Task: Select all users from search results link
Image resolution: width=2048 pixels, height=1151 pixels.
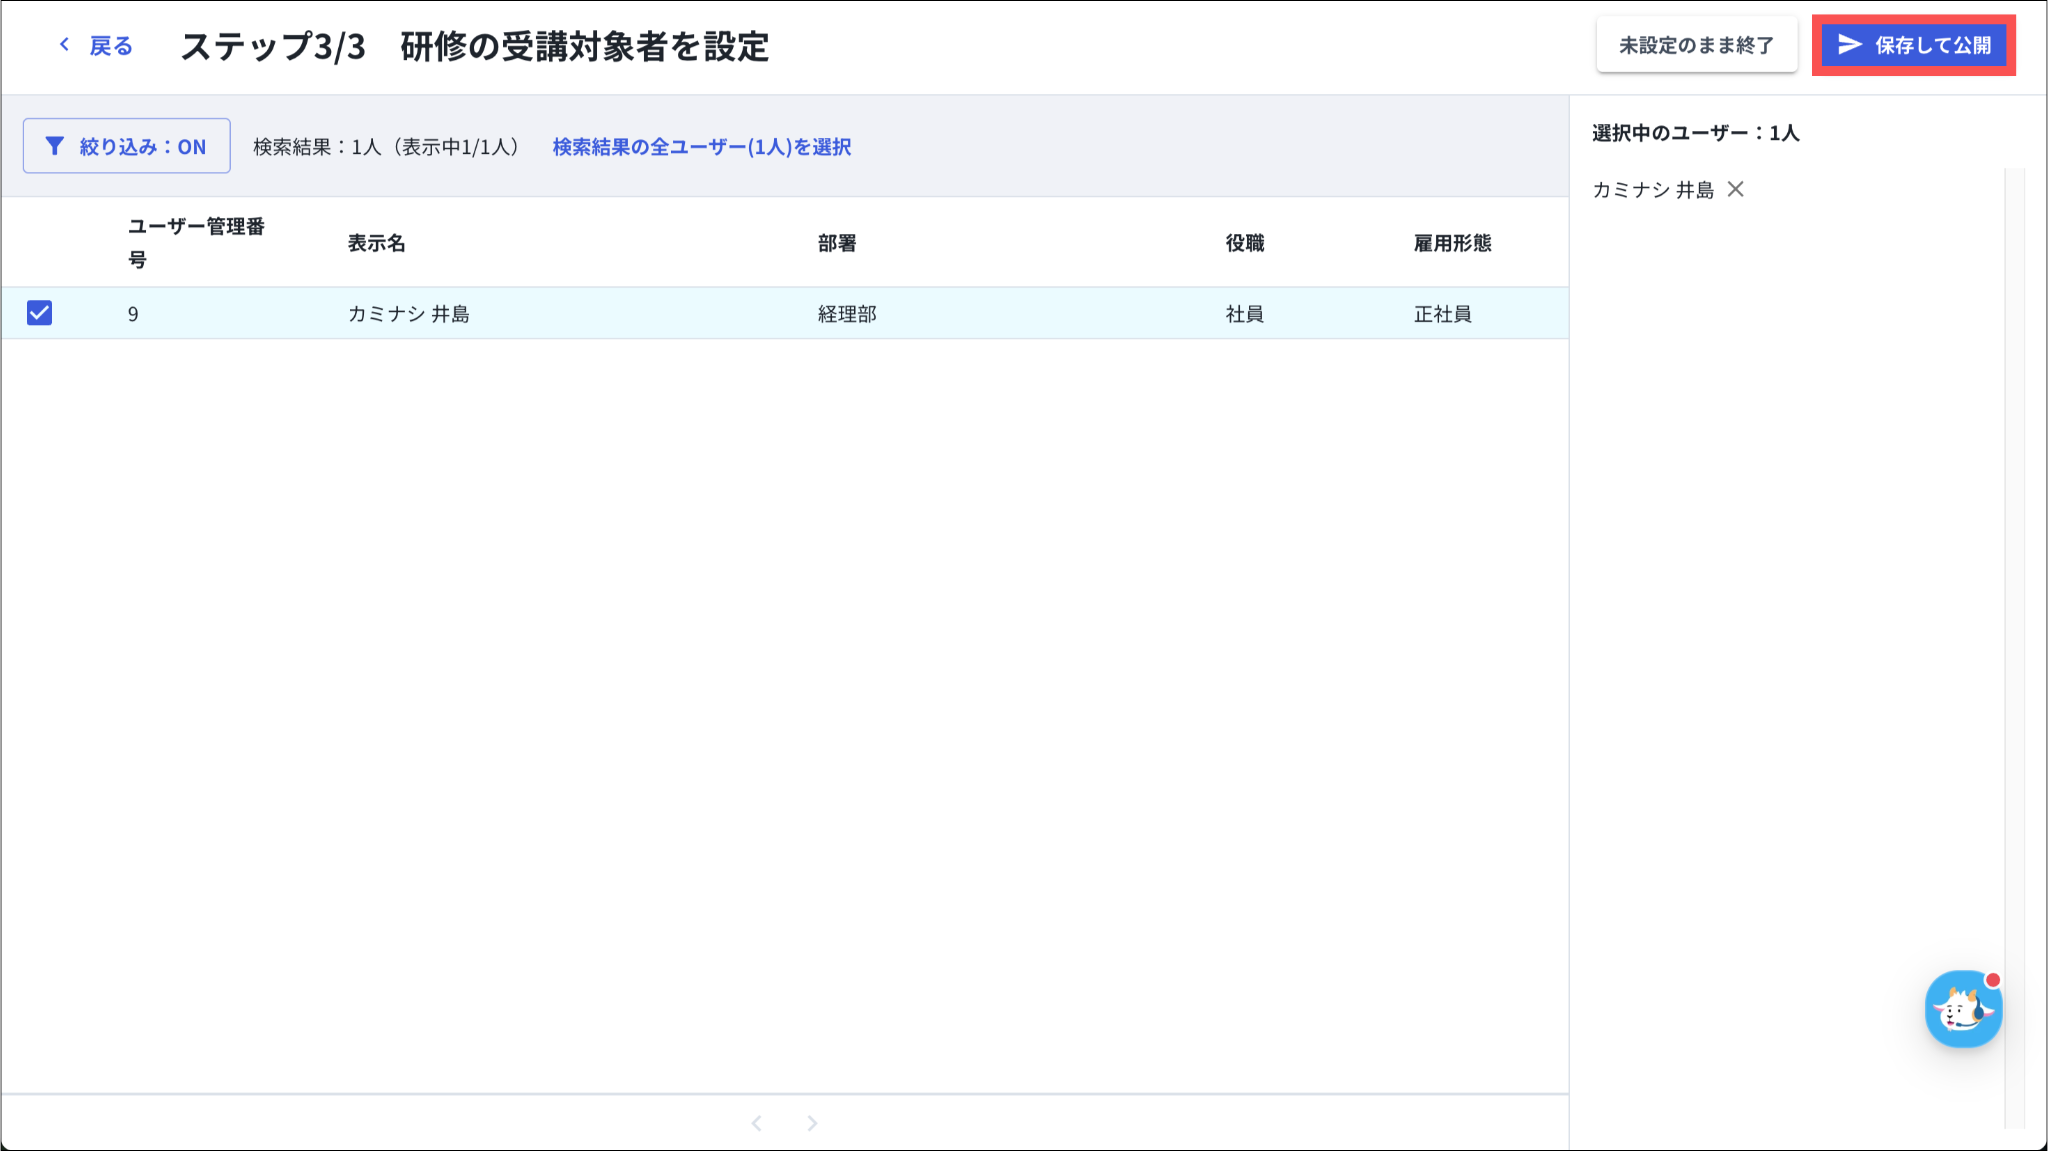Action: pos(701,147)
